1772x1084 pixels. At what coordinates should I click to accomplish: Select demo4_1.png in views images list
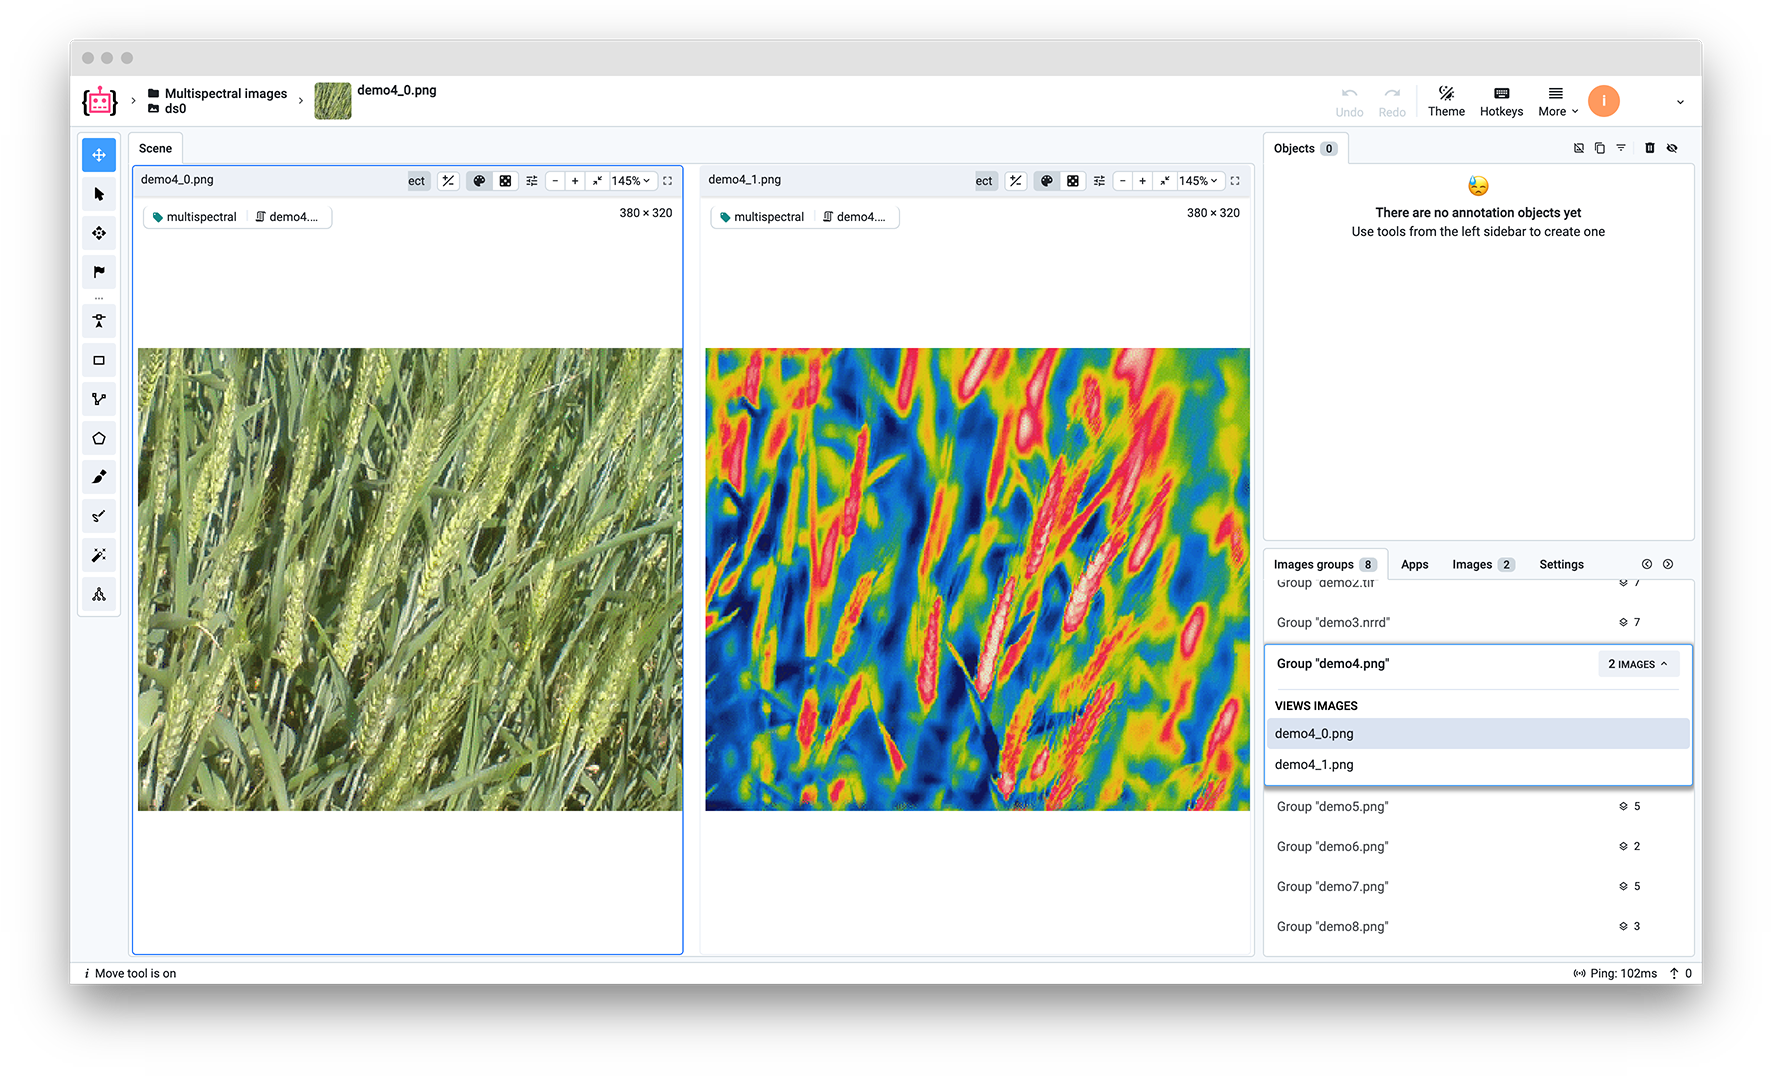[x=1314, y=765]
